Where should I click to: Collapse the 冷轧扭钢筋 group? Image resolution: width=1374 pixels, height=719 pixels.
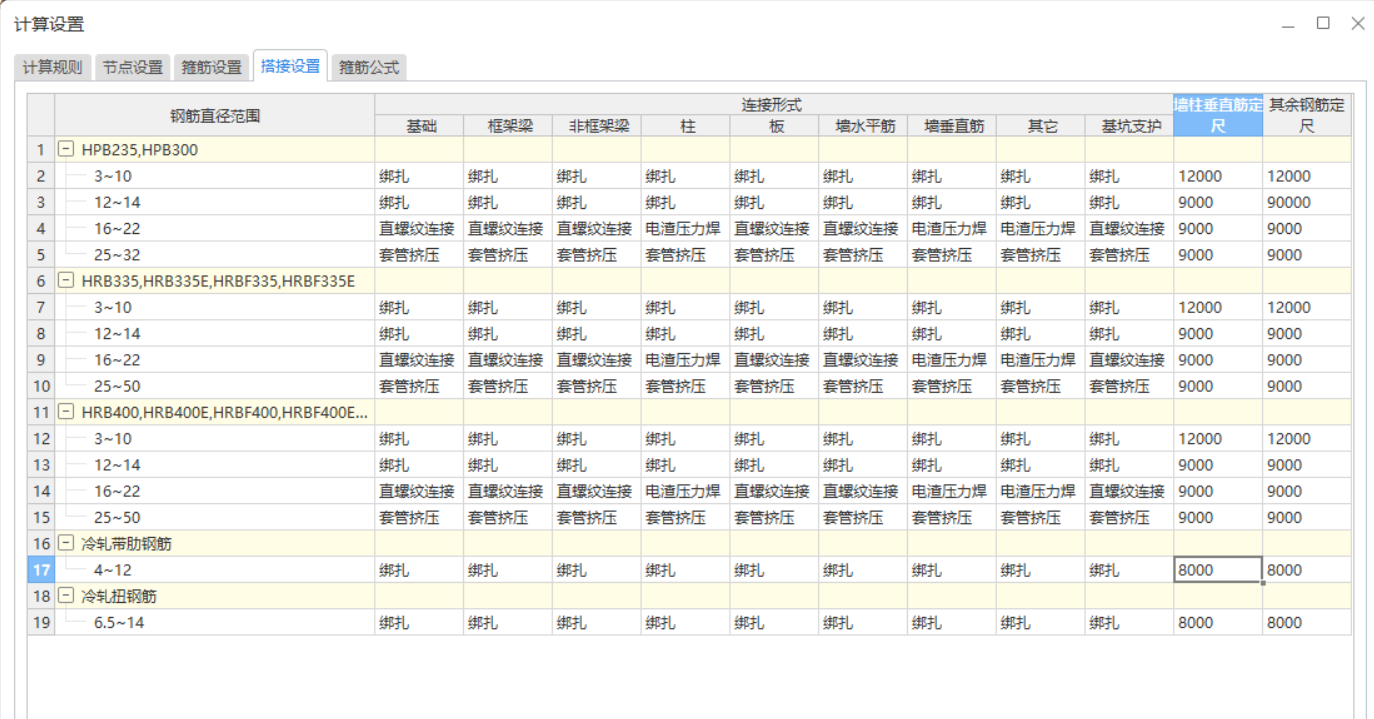coord(65,595)
